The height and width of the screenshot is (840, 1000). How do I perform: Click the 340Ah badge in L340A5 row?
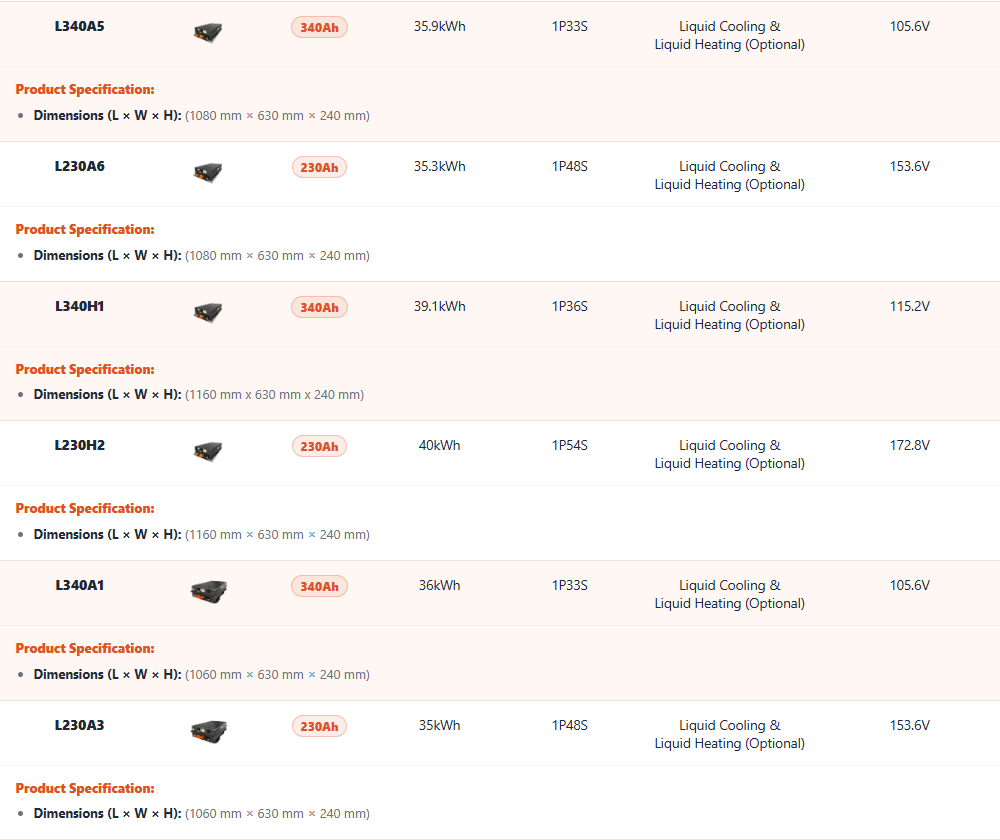coord(319,28)
